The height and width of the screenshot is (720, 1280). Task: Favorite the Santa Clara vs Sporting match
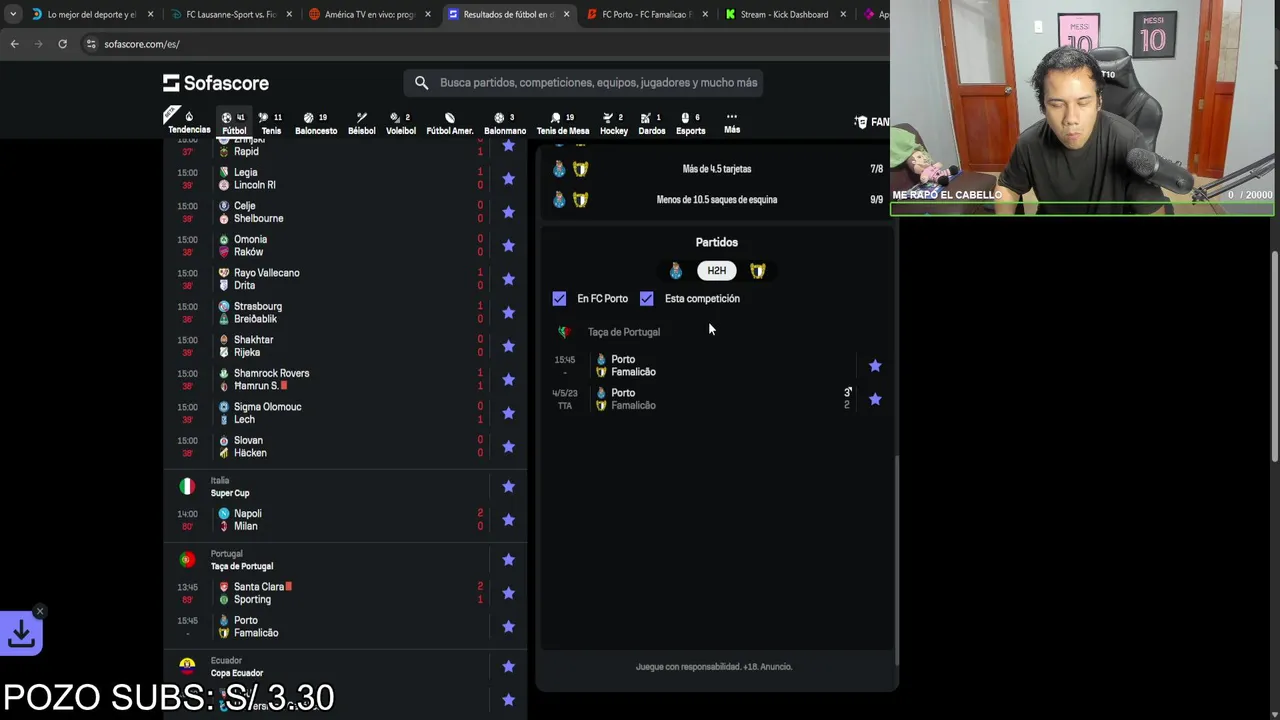508,593
